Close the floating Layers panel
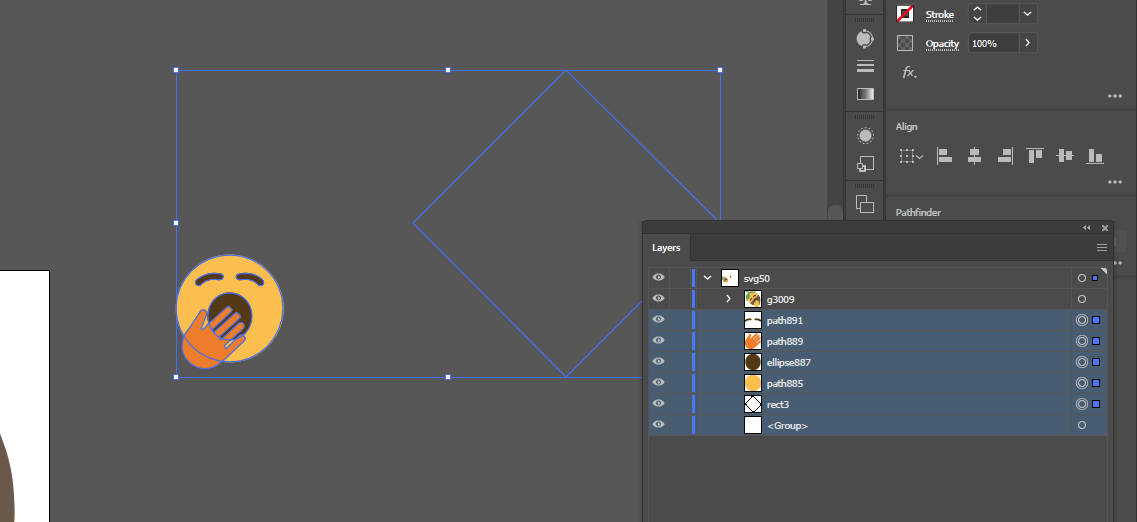This screenshot has height=522, width=1137. click(x=1105, y=228)
